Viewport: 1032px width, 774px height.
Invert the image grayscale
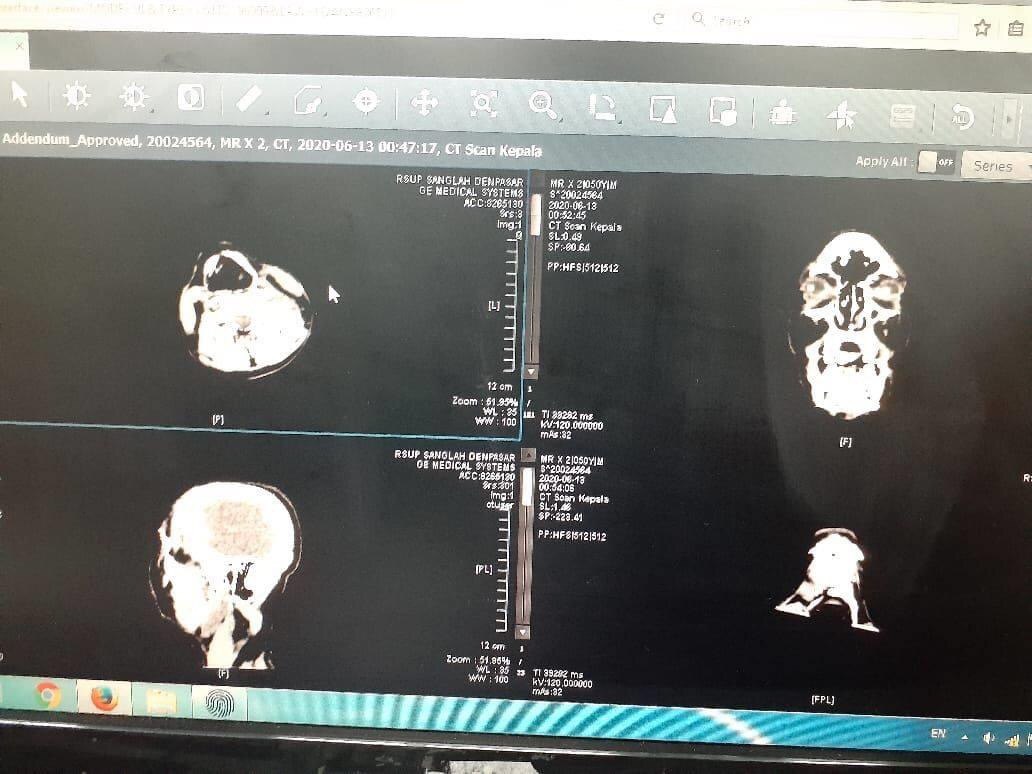coord(191,98)
